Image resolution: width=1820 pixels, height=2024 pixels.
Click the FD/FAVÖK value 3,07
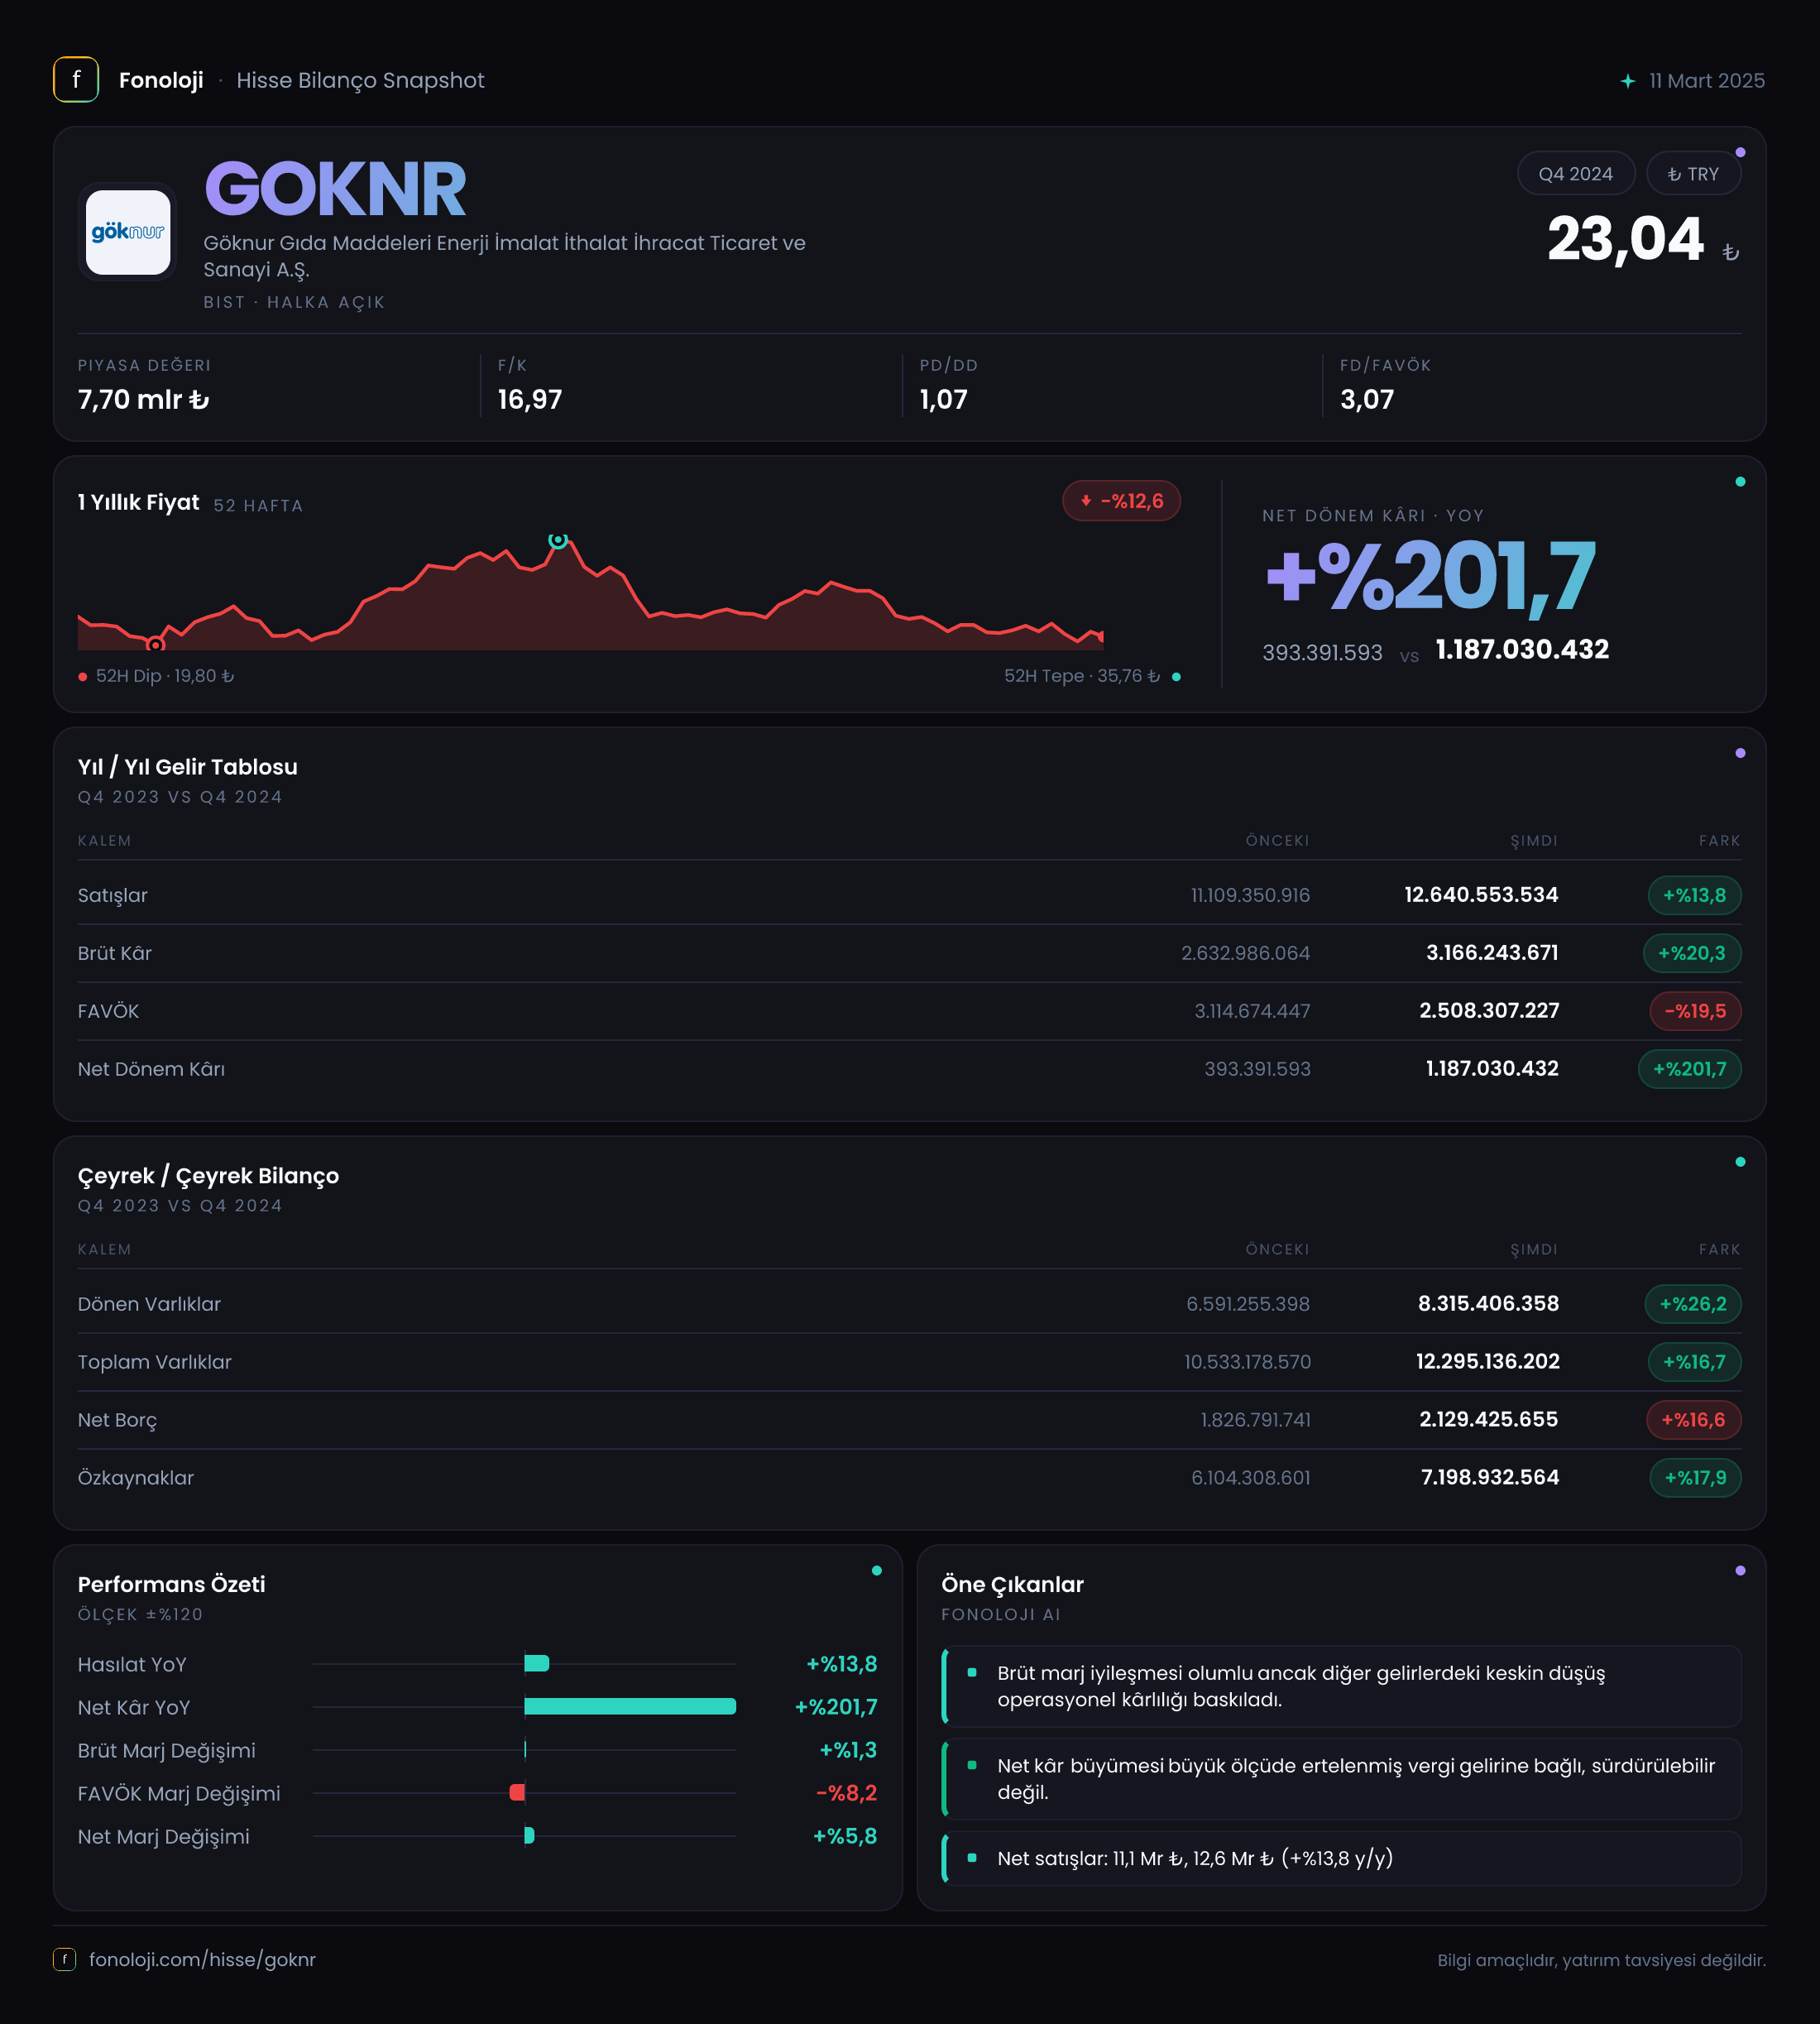[x=1366, y=399]
